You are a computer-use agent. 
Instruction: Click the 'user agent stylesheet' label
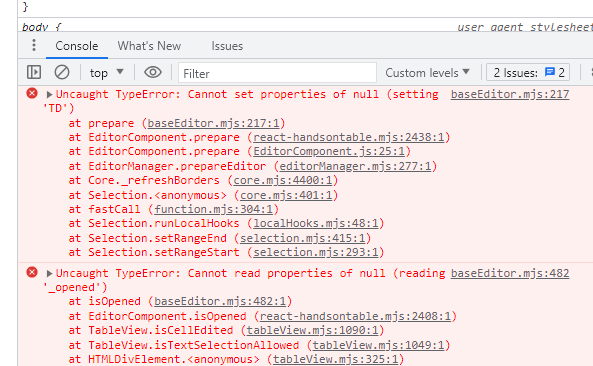point(525,27)
